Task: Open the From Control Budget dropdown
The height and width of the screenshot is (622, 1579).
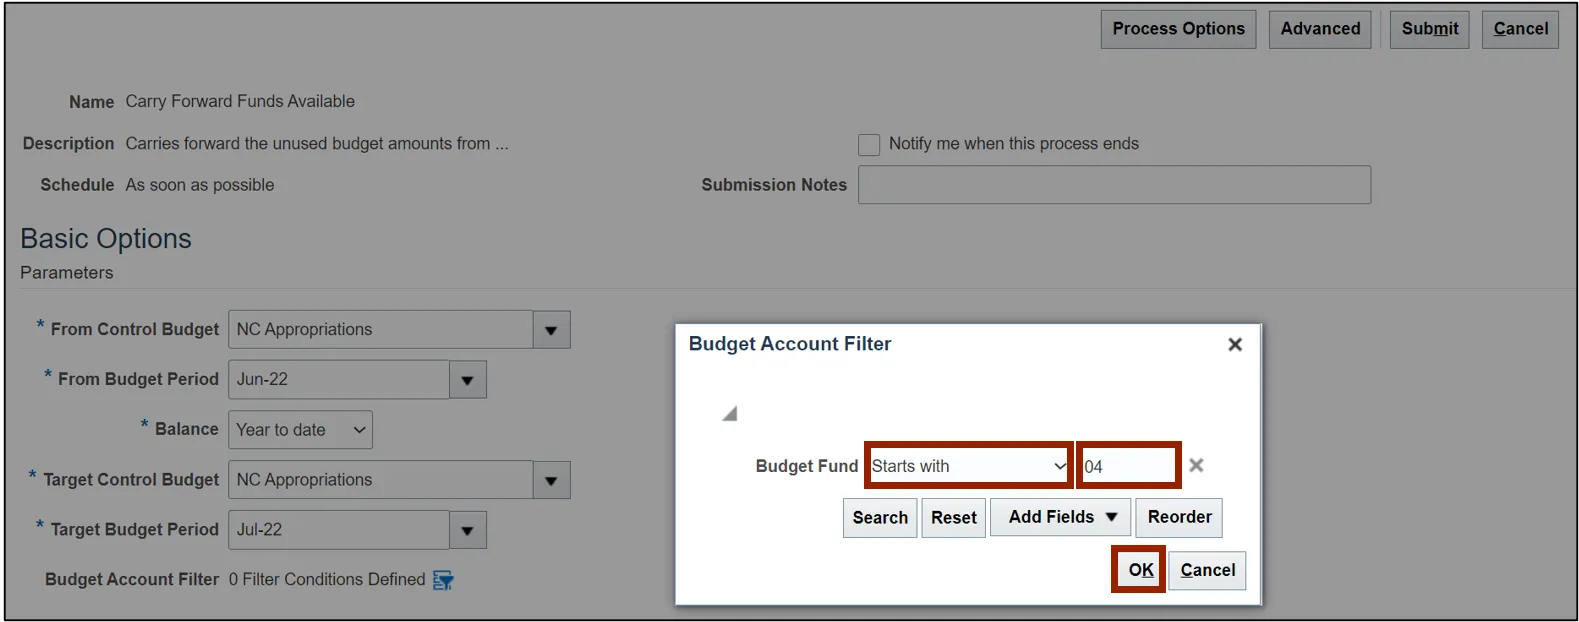Action: tap(551, 330)
